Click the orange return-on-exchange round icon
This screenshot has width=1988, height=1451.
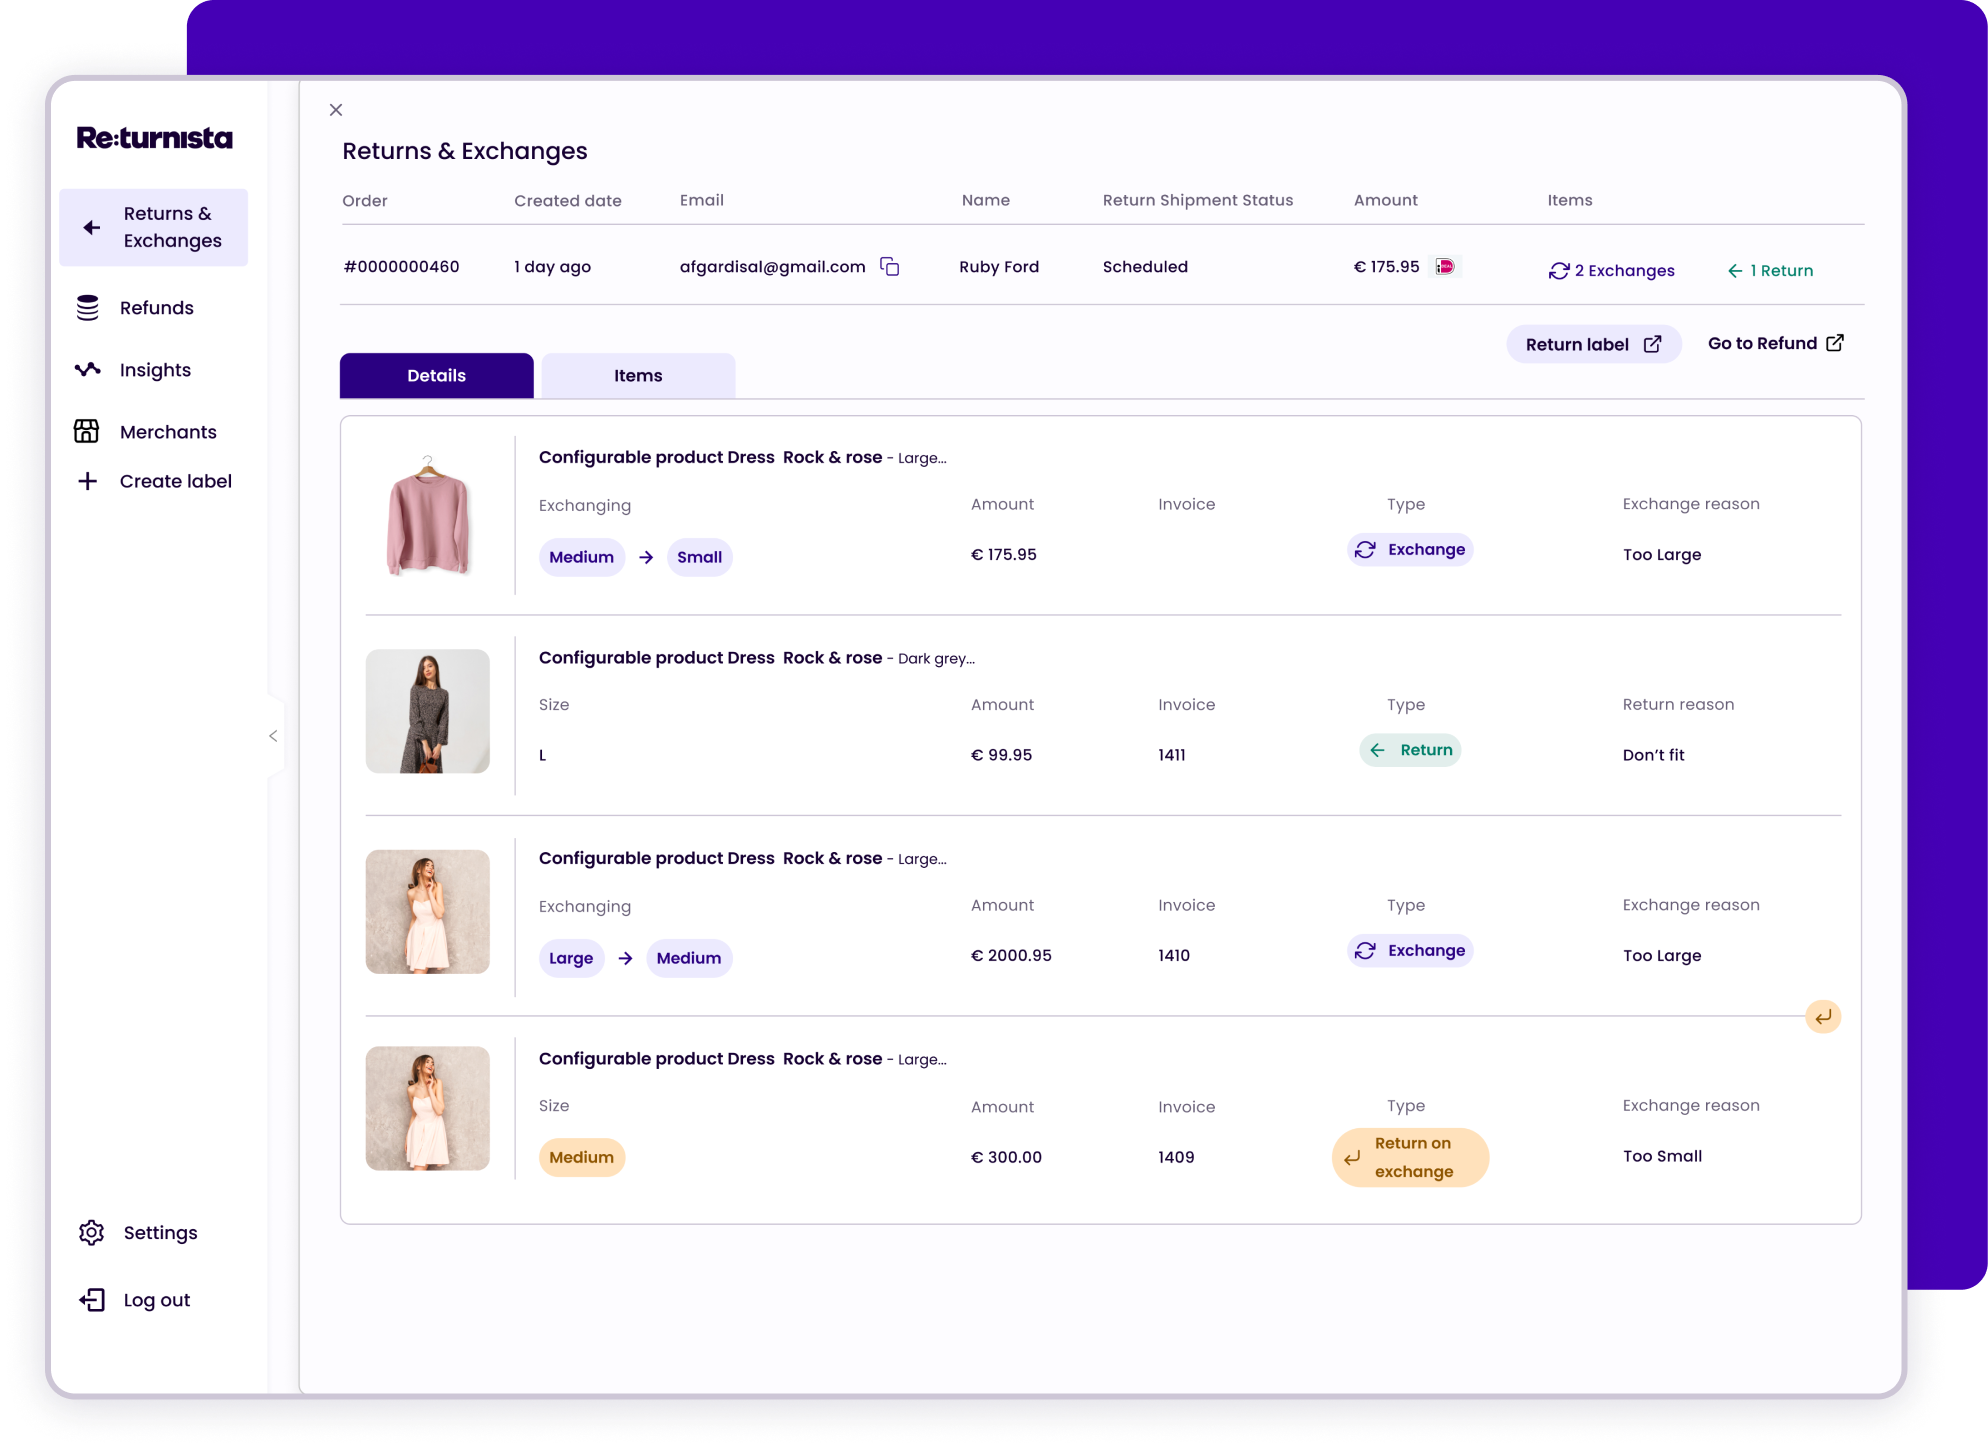tap(1822, 1017)
